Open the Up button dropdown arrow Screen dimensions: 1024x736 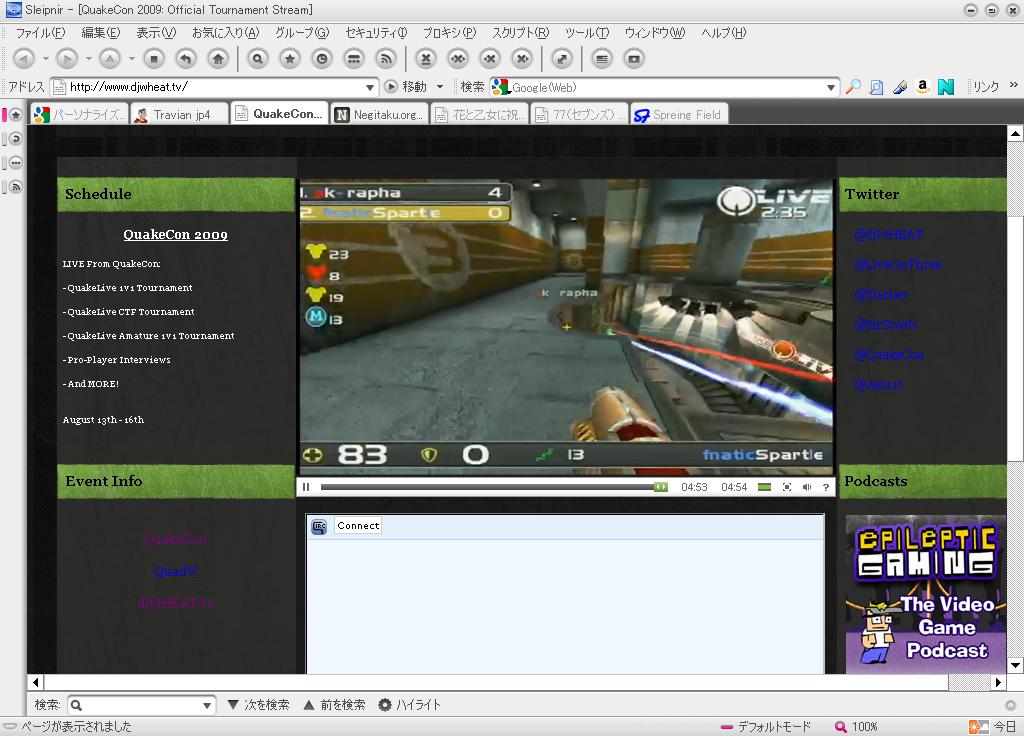(132, 59)
